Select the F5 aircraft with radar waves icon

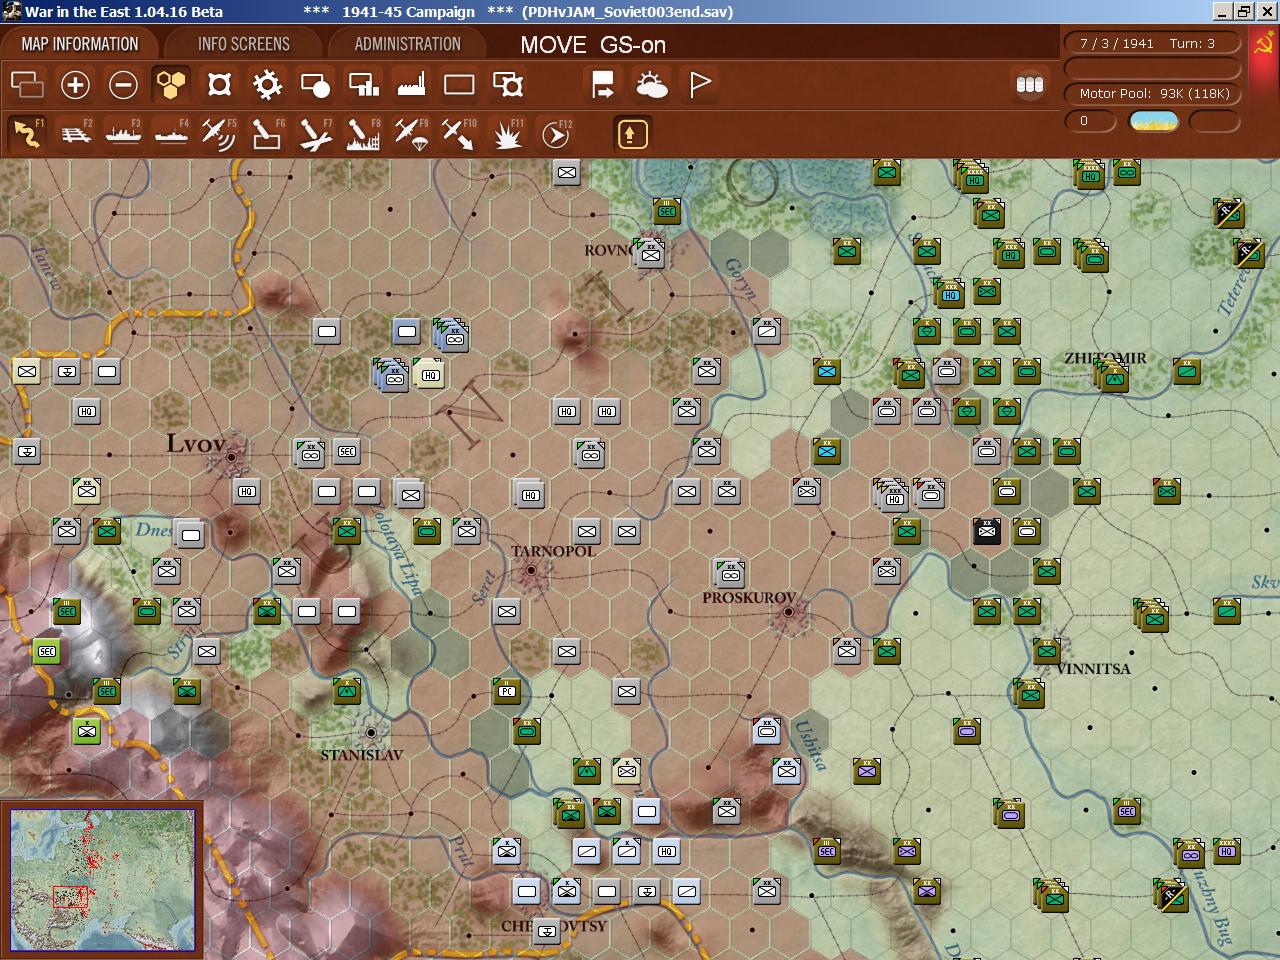pyautogui.click(x=219, y=134)
